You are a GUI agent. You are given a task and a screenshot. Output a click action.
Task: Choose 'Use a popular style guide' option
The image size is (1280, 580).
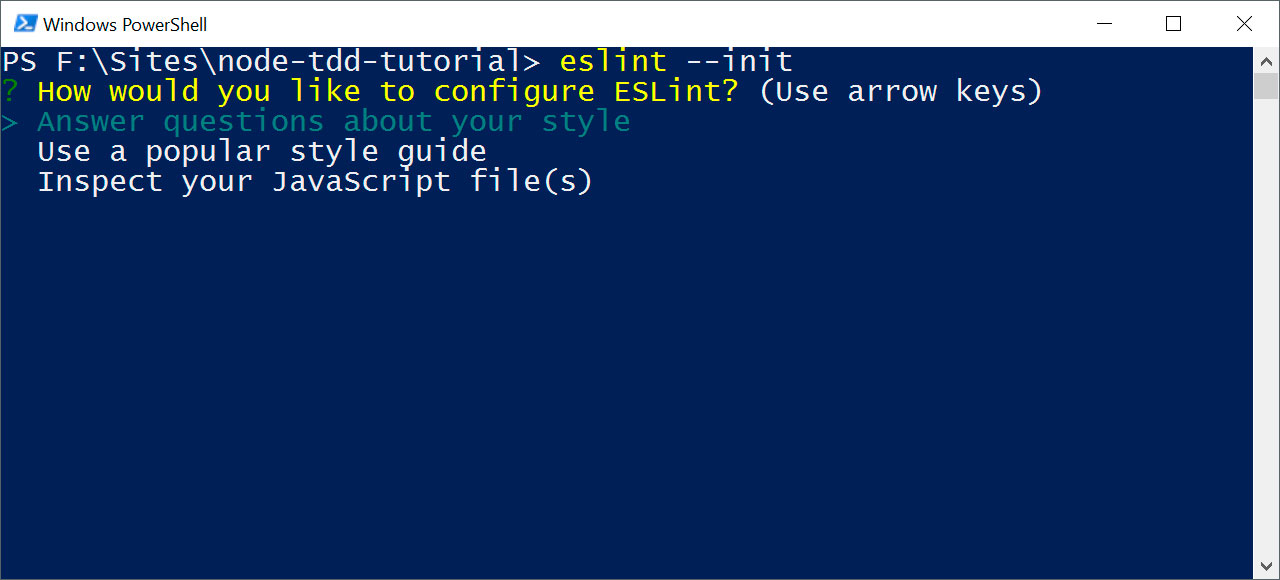coord(262,152)
